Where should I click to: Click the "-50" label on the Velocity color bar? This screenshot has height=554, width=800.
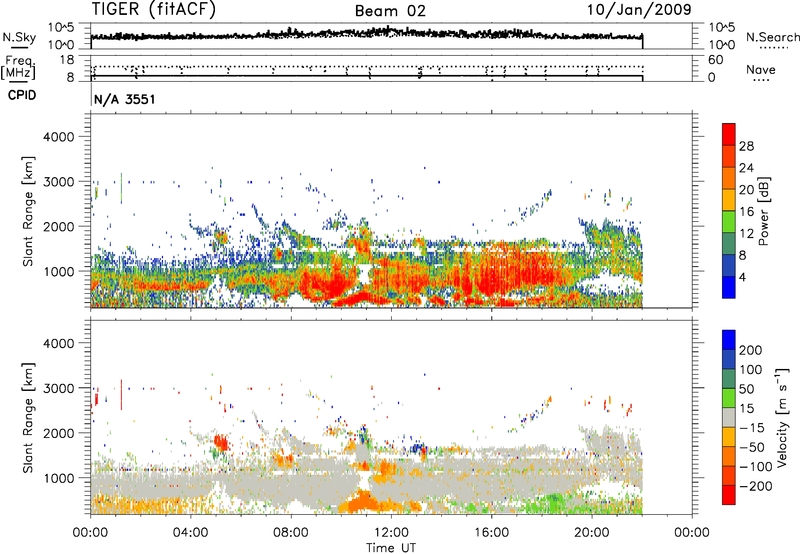(752, 448)
